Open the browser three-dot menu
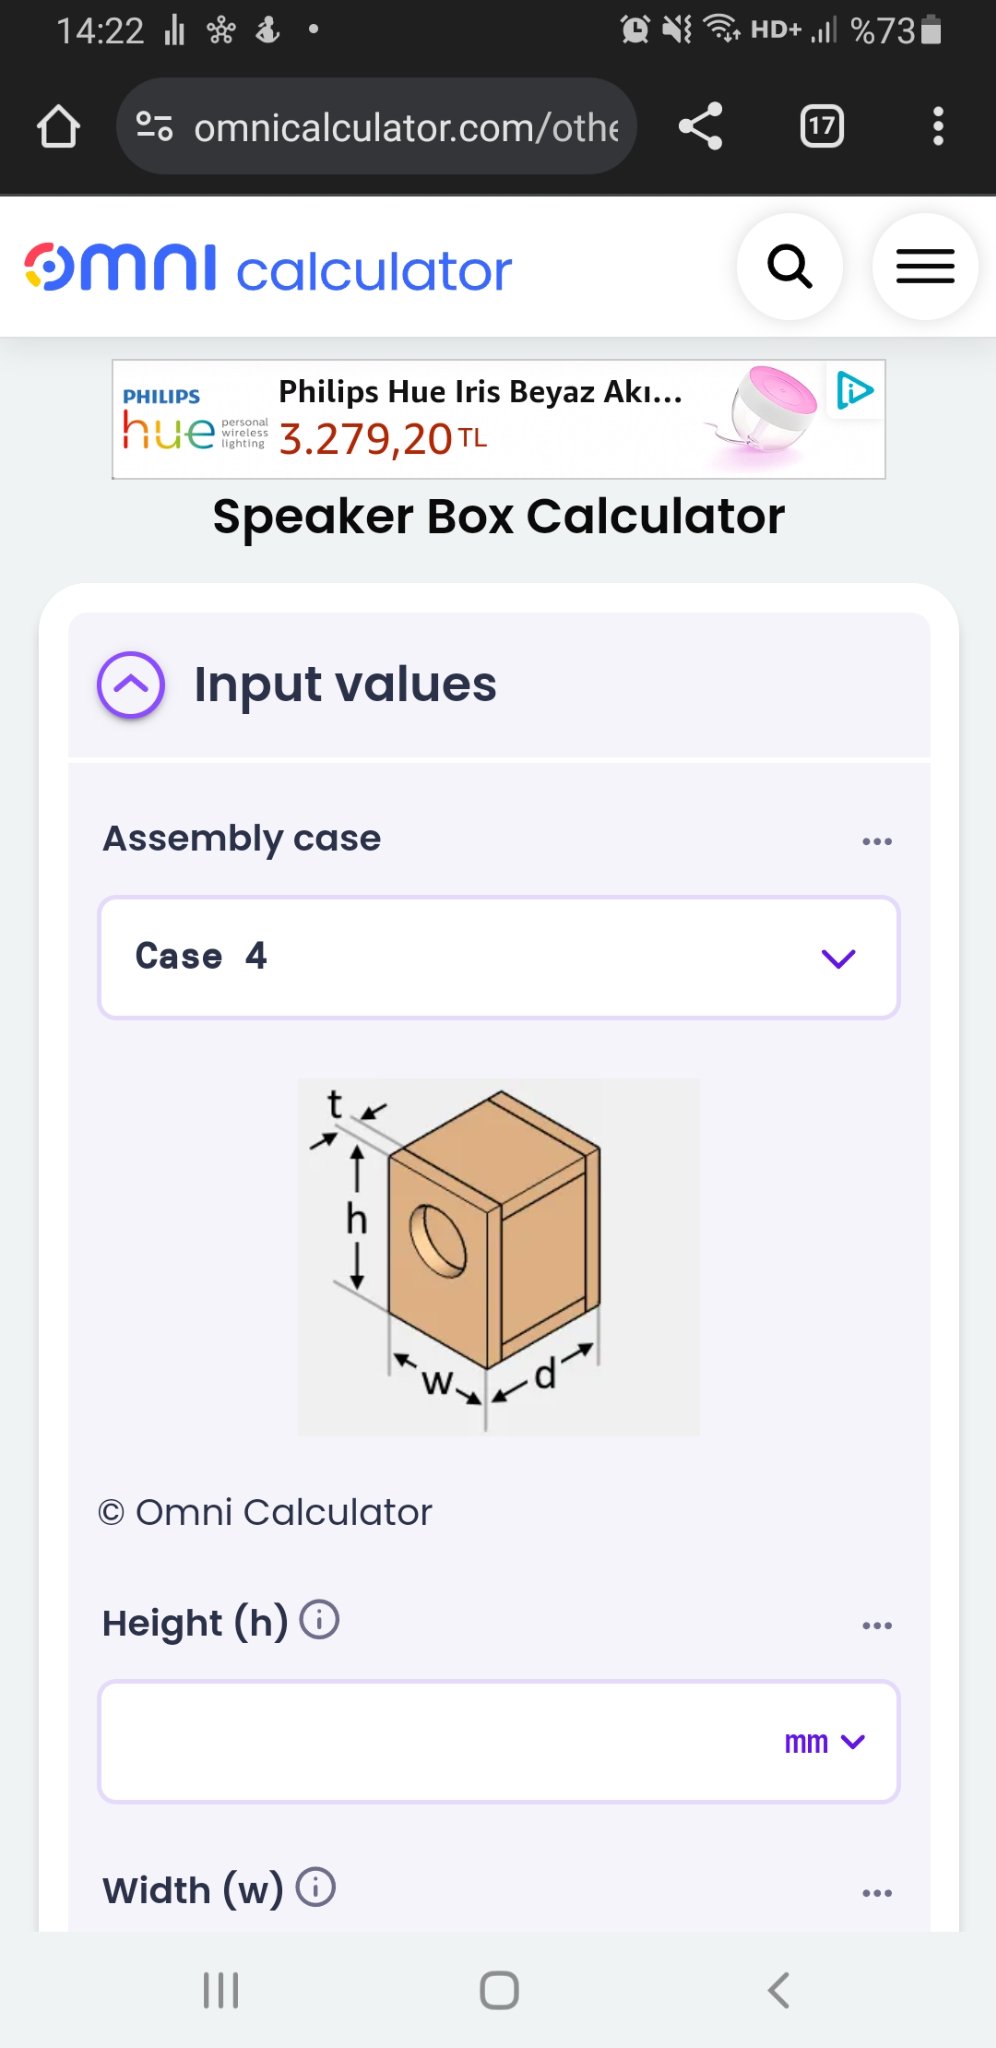This screenshot has height=2048, width=996. tap(938, 127)
